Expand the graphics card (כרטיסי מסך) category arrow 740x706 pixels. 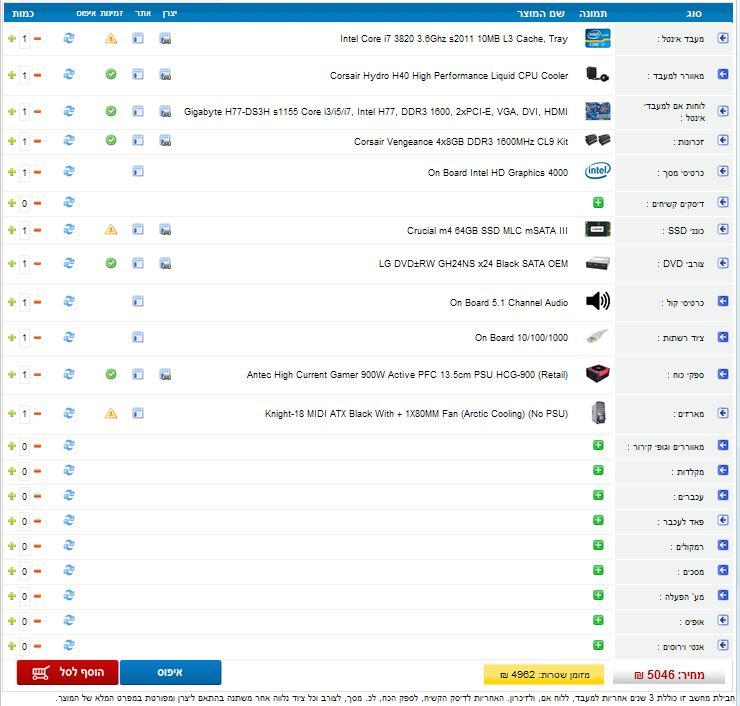[723, 171]
